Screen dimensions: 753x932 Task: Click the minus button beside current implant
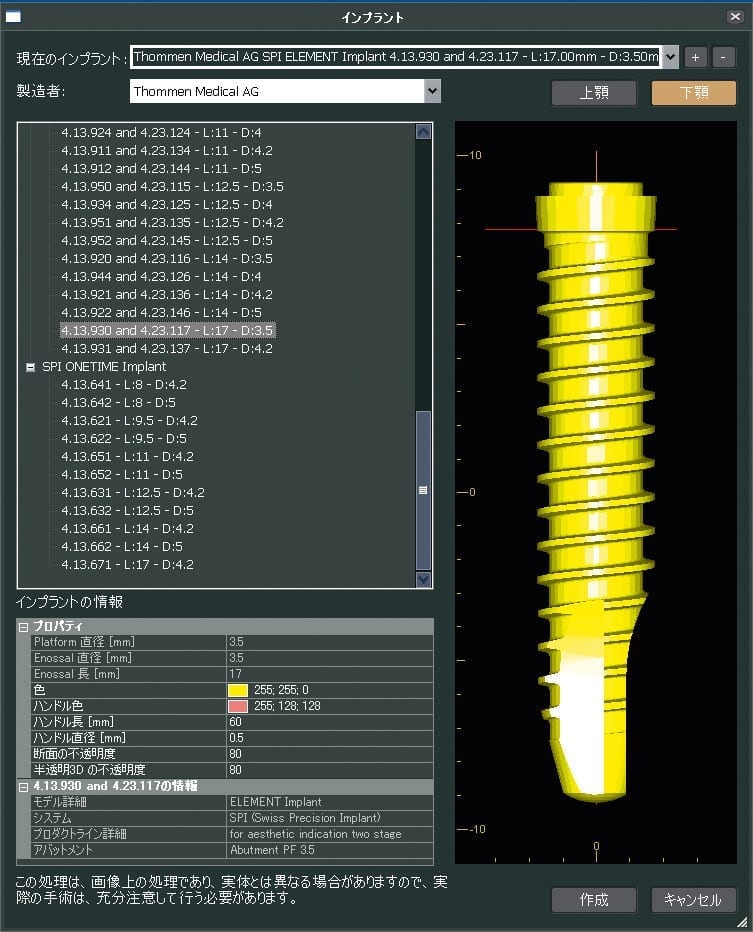[724, 57]
